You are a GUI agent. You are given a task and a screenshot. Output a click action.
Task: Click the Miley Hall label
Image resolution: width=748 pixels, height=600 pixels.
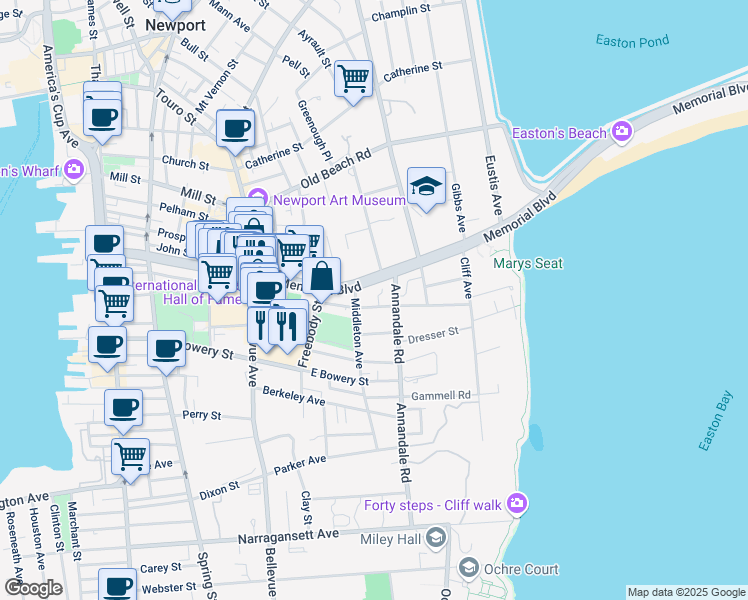tap(391, 539)
